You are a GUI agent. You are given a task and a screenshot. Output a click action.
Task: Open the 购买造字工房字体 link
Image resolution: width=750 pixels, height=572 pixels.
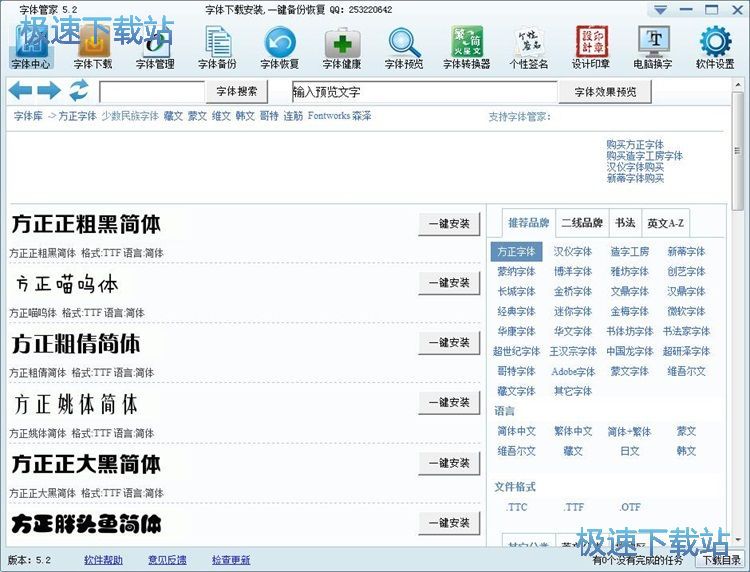click(x=644, y=156)
